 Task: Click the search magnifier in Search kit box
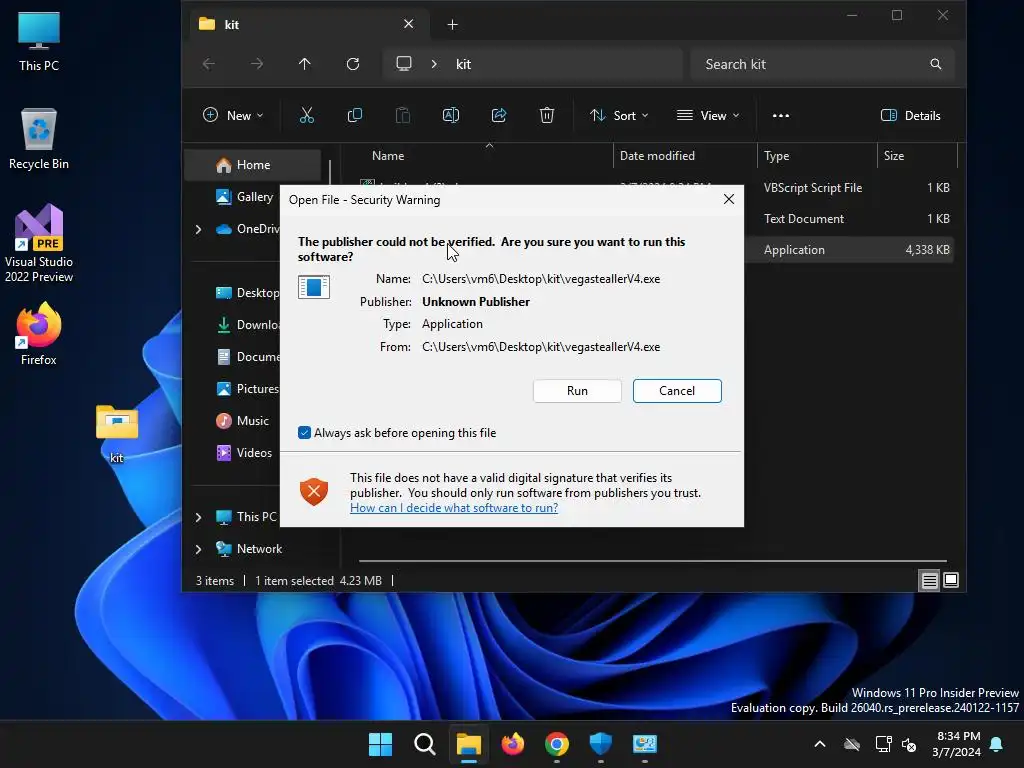click(x=935, y=64)
